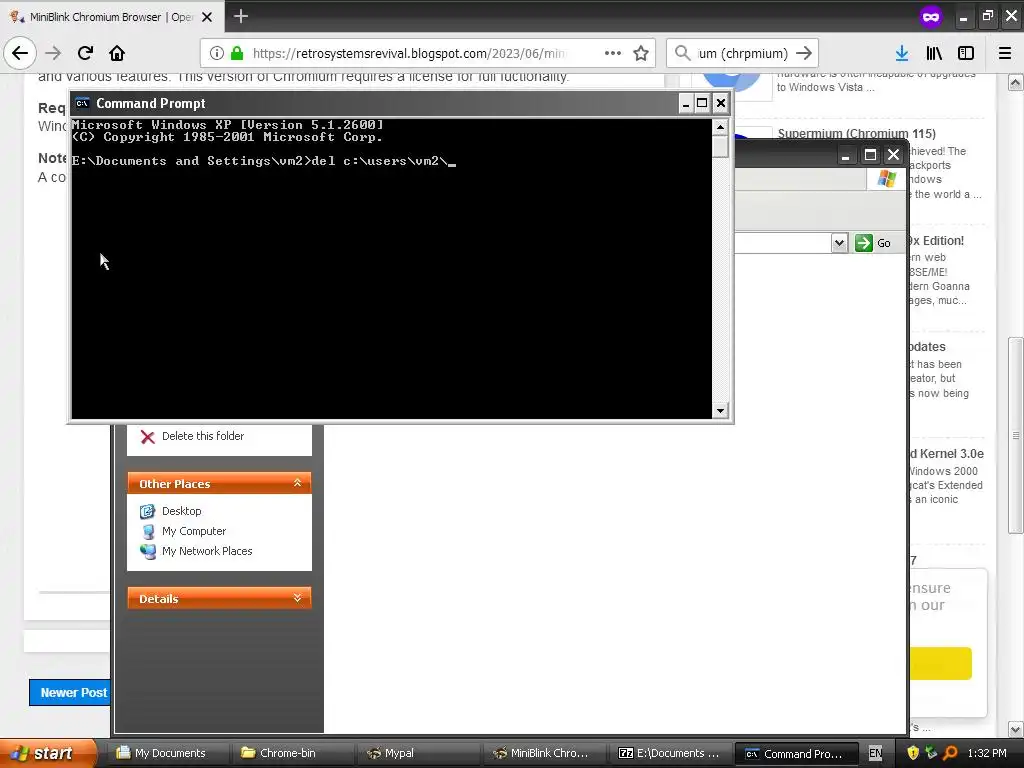Switch to Mypal taskbar button
Viewport: 1024px width, 768px height.
tap(420, 753)
